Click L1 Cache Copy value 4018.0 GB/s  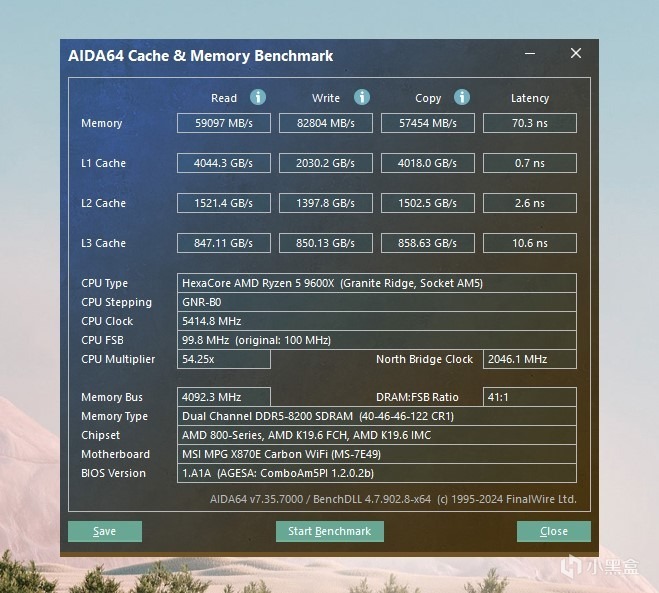click(428, 163)
